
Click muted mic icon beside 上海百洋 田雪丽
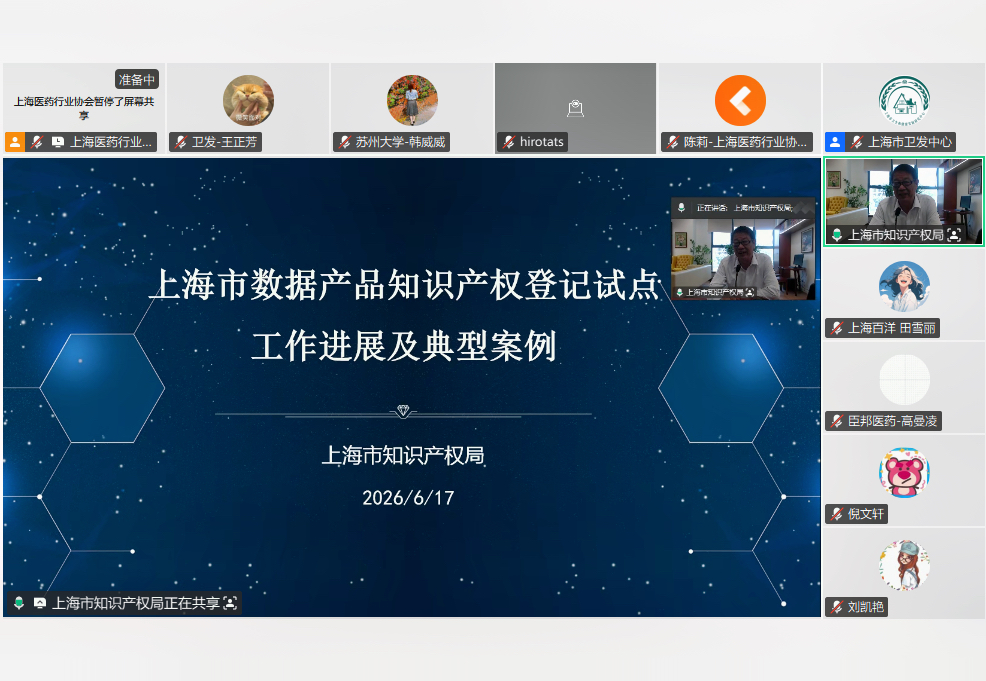836,328
